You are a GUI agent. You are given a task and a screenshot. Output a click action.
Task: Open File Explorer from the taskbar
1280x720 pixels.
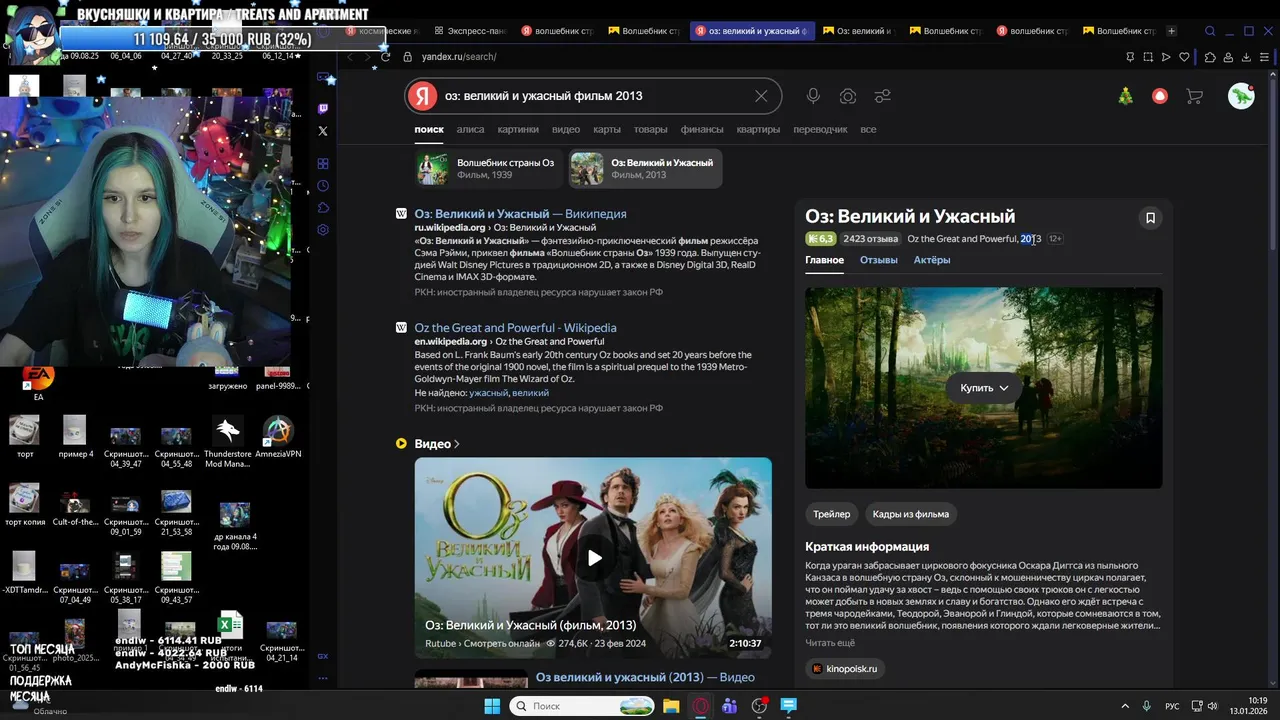point(671,706)
